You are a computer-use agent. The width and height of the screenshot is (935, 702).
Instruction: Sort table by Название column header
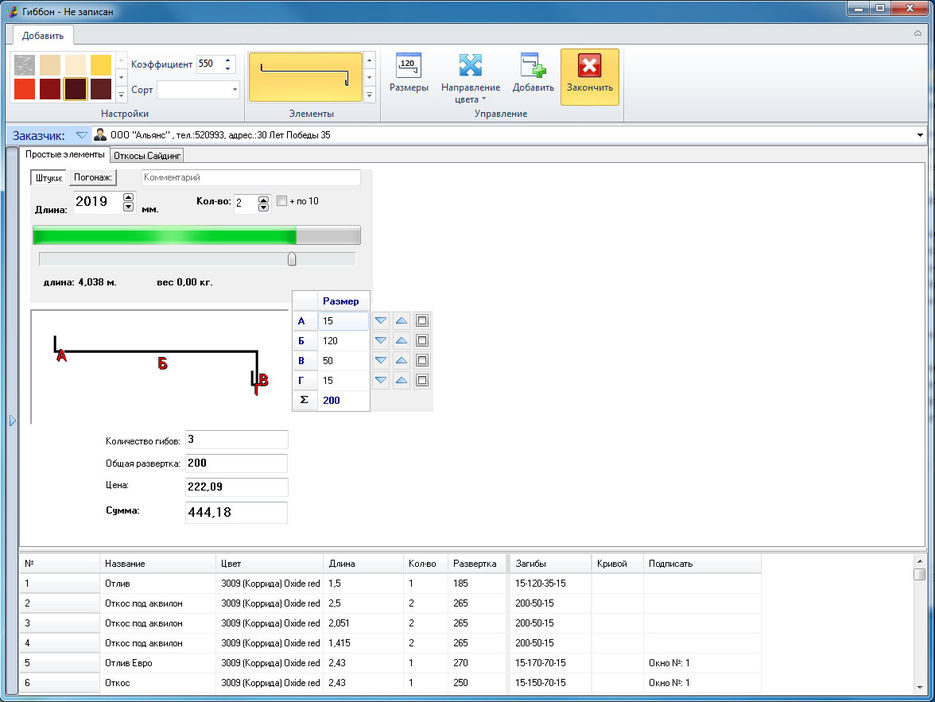157,564
